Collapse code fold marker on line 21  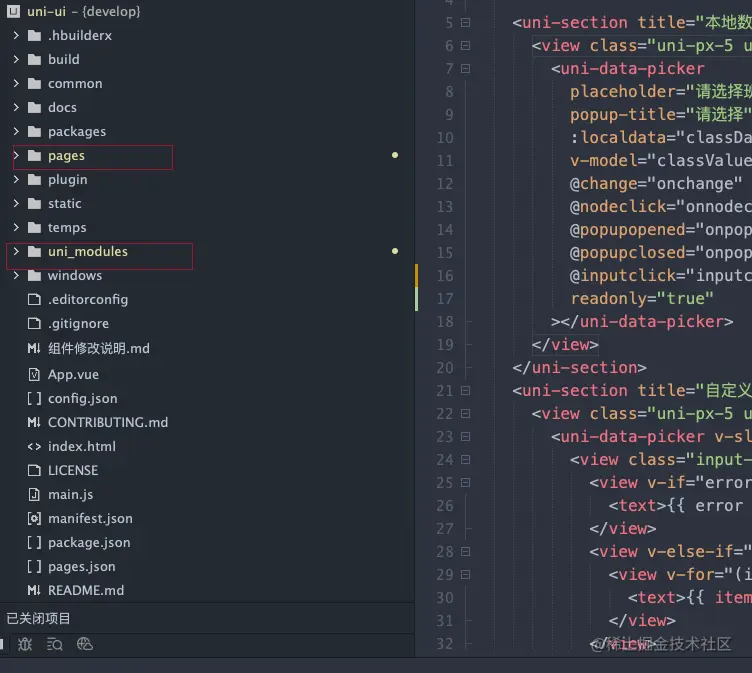point(465,390)
